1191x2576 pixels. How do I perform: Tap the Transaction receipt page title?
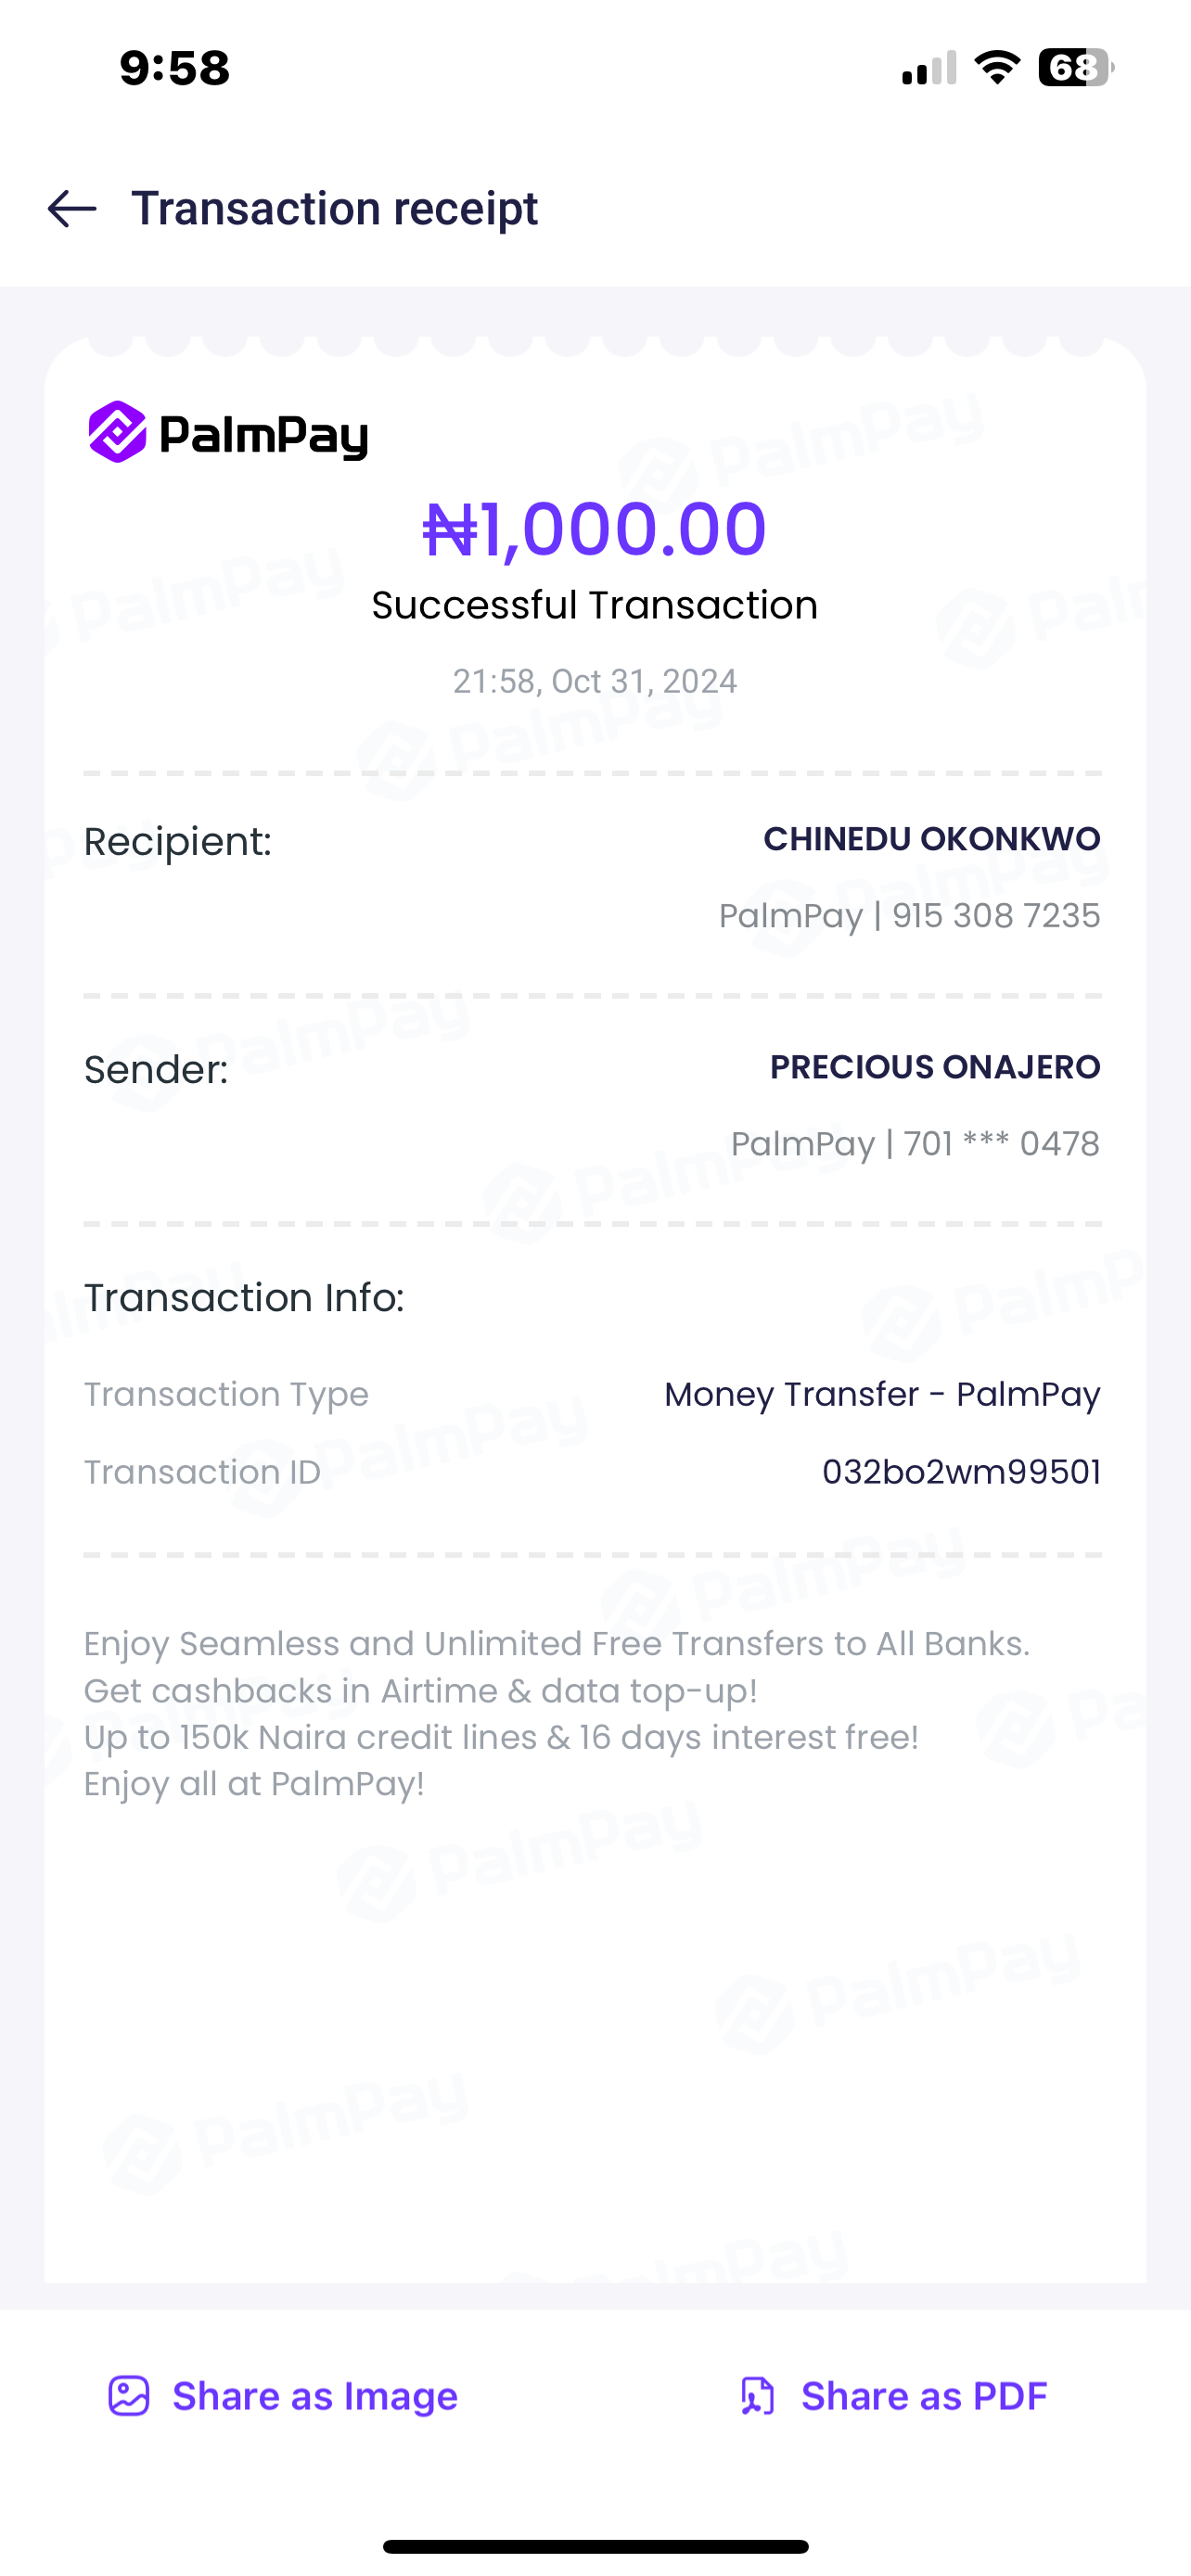click(x=335, y=209)
